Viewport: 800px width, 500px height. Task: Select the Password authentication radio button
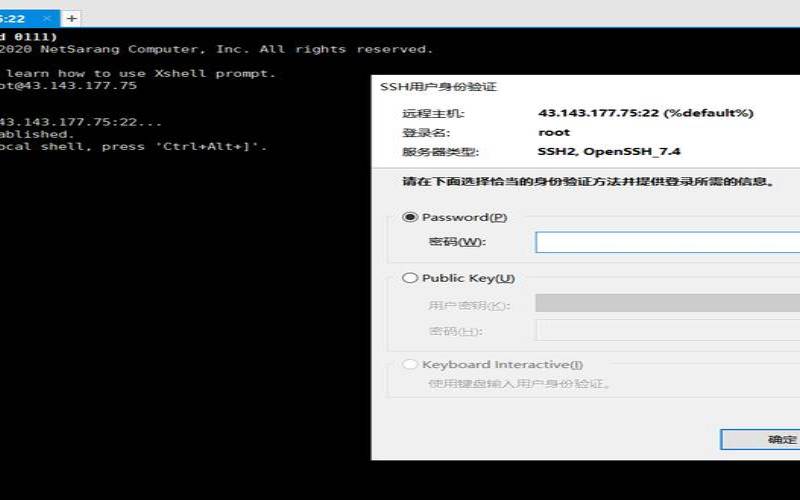[x=410, y=217]
